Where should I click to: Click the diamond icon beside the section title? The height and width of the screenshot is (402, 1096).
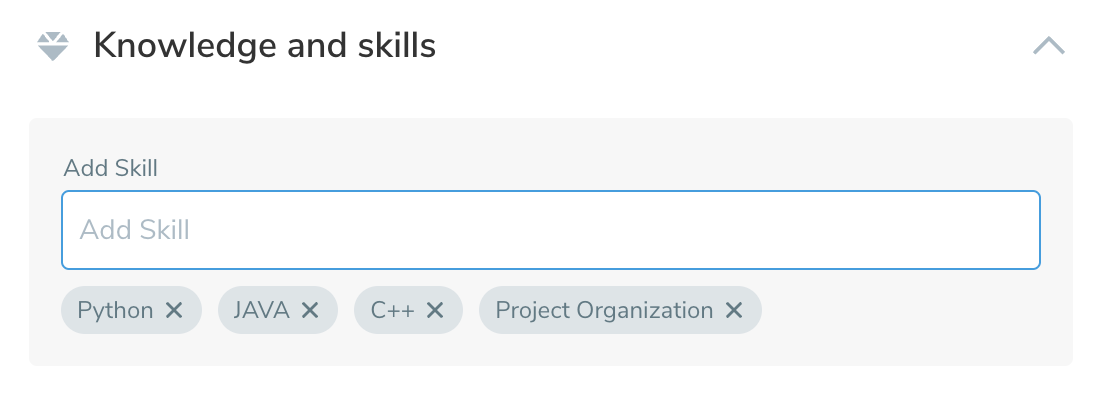click(52, 46)
